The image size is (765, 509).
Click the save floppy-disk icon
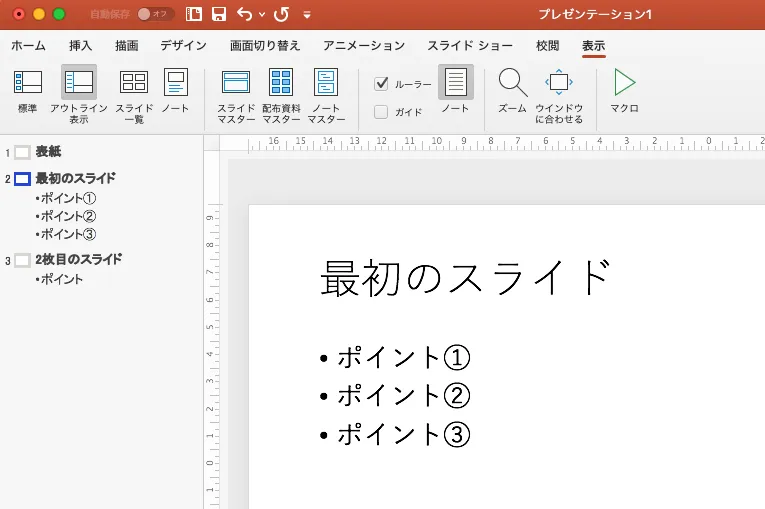pyautogui.click(x=219, y=14)
